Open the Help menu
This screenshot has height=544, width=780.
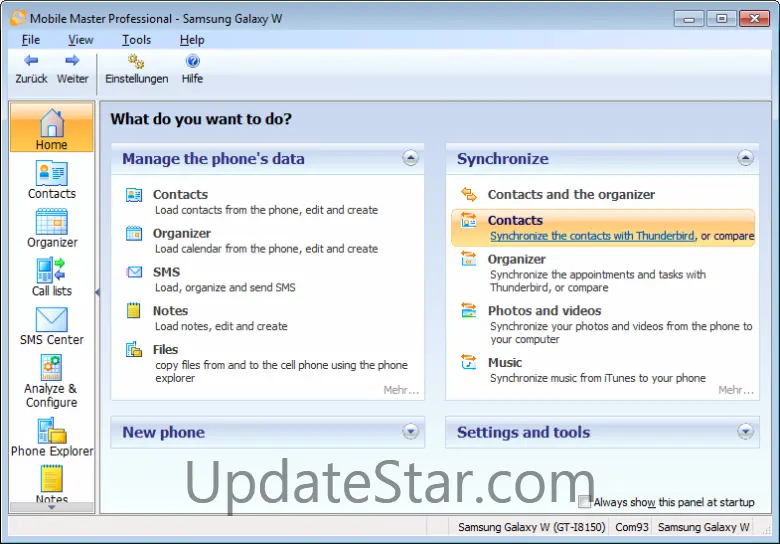click(x=192, y=40)
